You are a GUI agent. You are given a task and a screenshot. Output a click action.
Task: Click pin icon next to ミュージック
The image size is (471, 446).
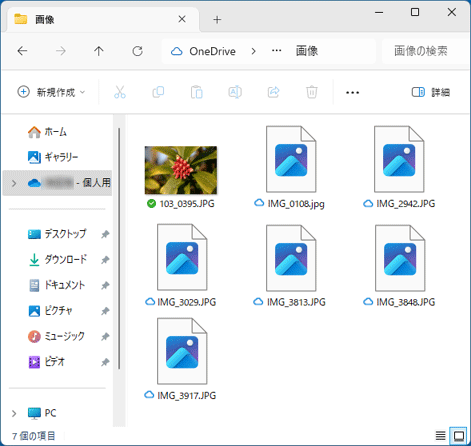click(105, 337)
